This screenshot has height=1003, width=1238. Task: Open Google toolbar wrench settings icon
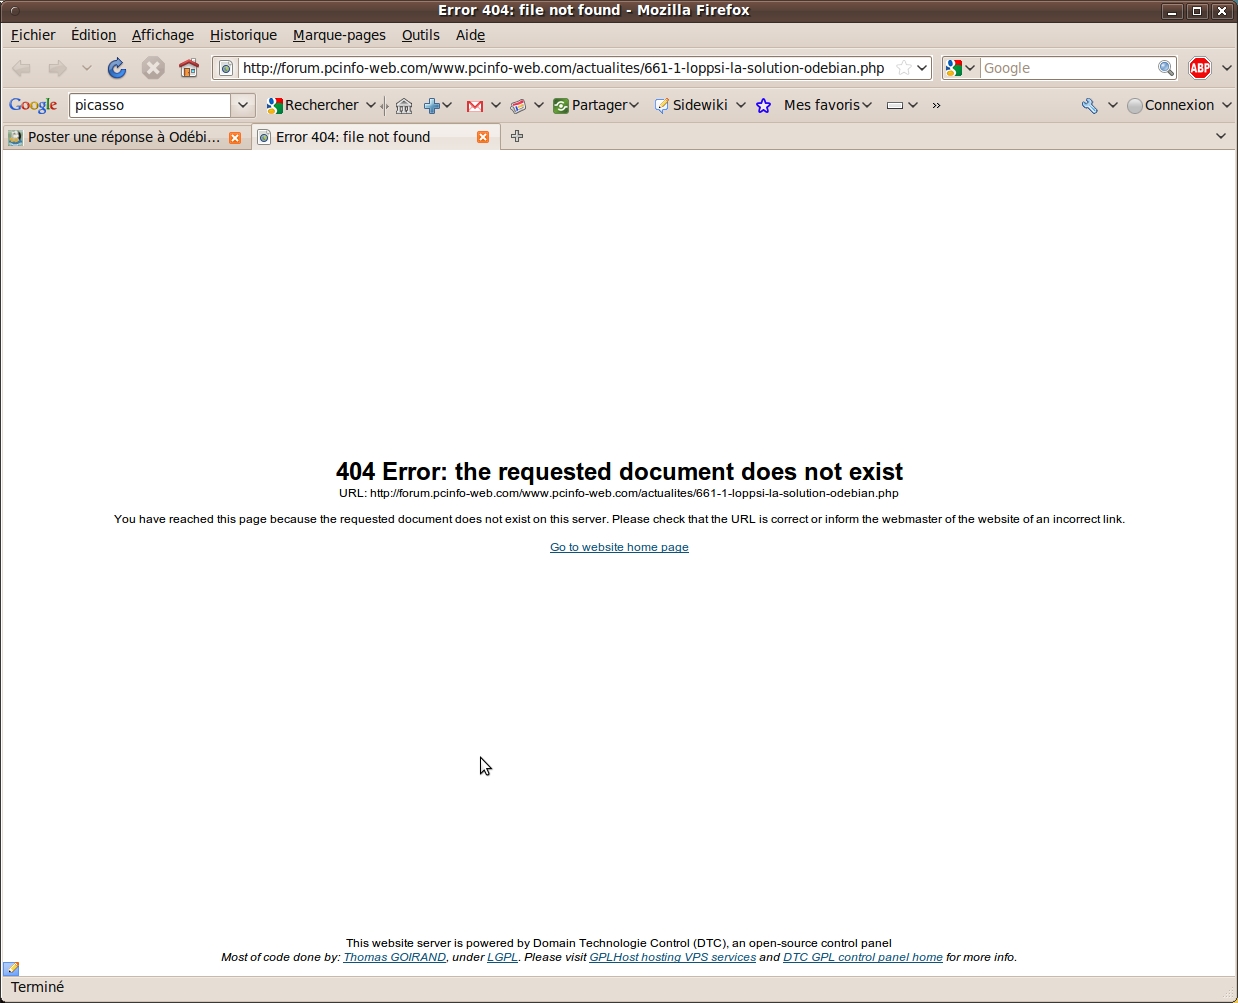point(1090,105)
